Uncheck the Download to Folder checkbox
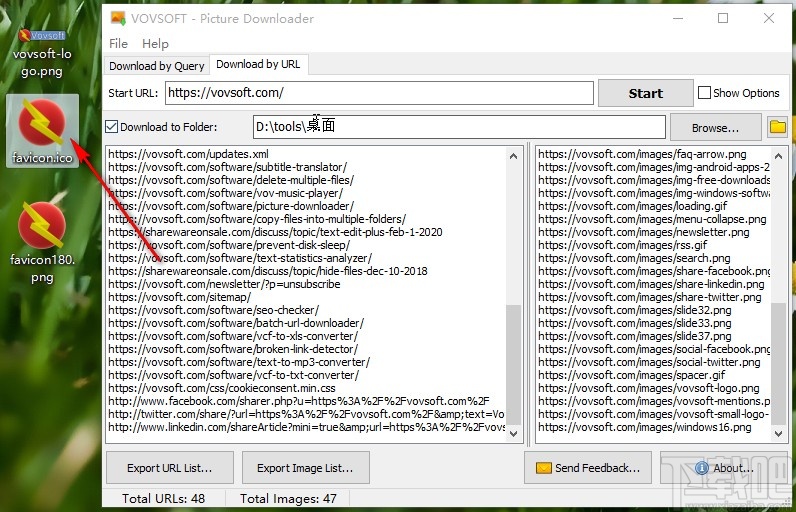 [112, 126]
